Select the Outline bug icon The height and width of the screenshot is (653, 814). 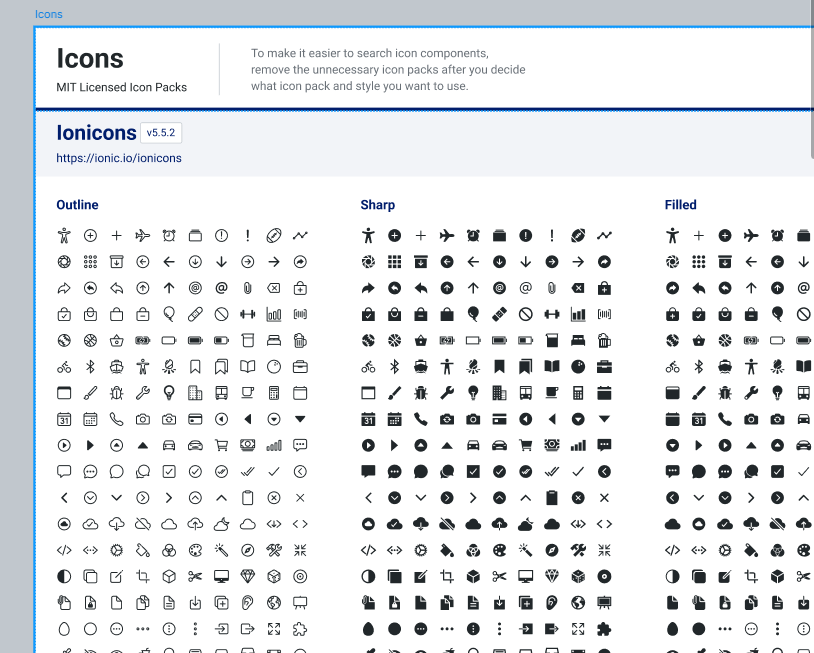point(116,393)
